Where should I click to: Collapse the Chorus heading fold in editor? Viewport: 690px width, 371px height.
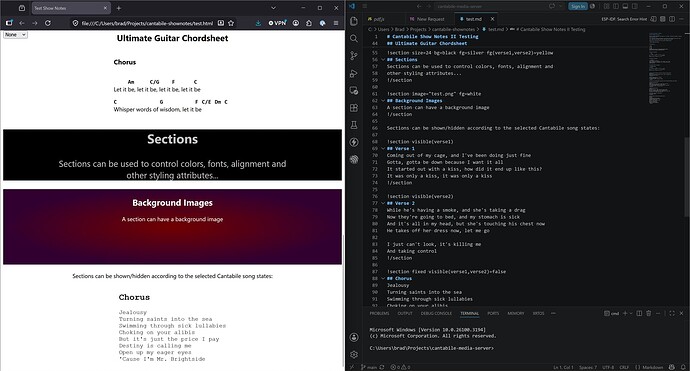click(x=383, y=279)
